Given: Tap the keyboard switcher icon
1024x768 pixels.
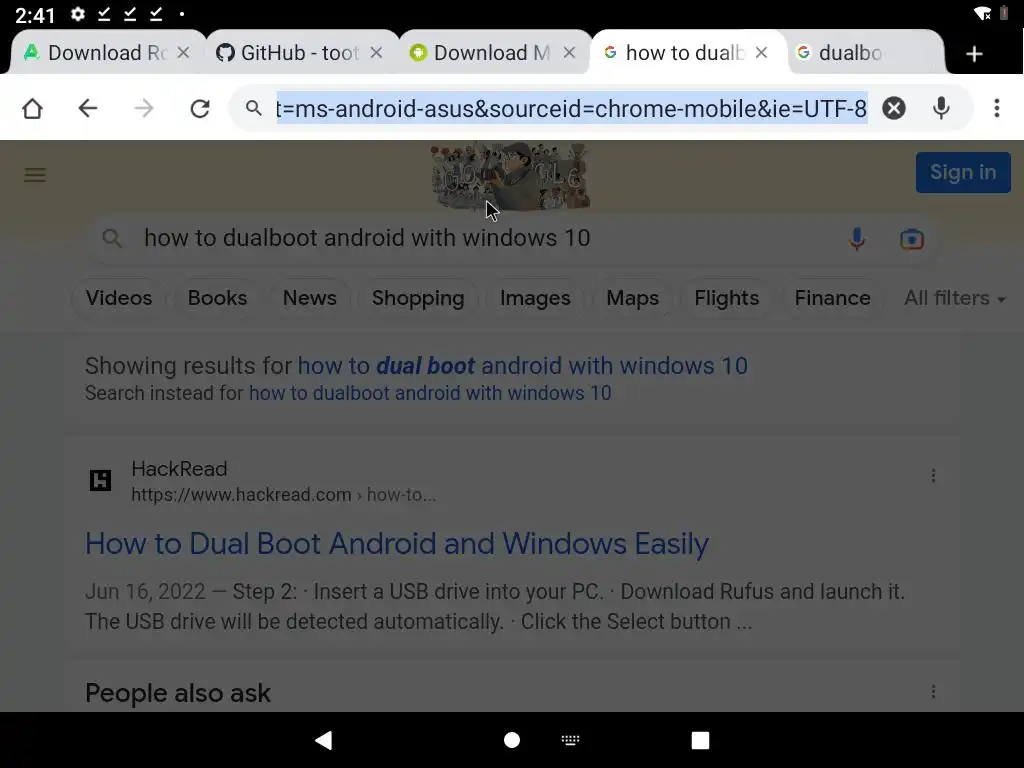Looking at the screenshot, I should (570, 740).
